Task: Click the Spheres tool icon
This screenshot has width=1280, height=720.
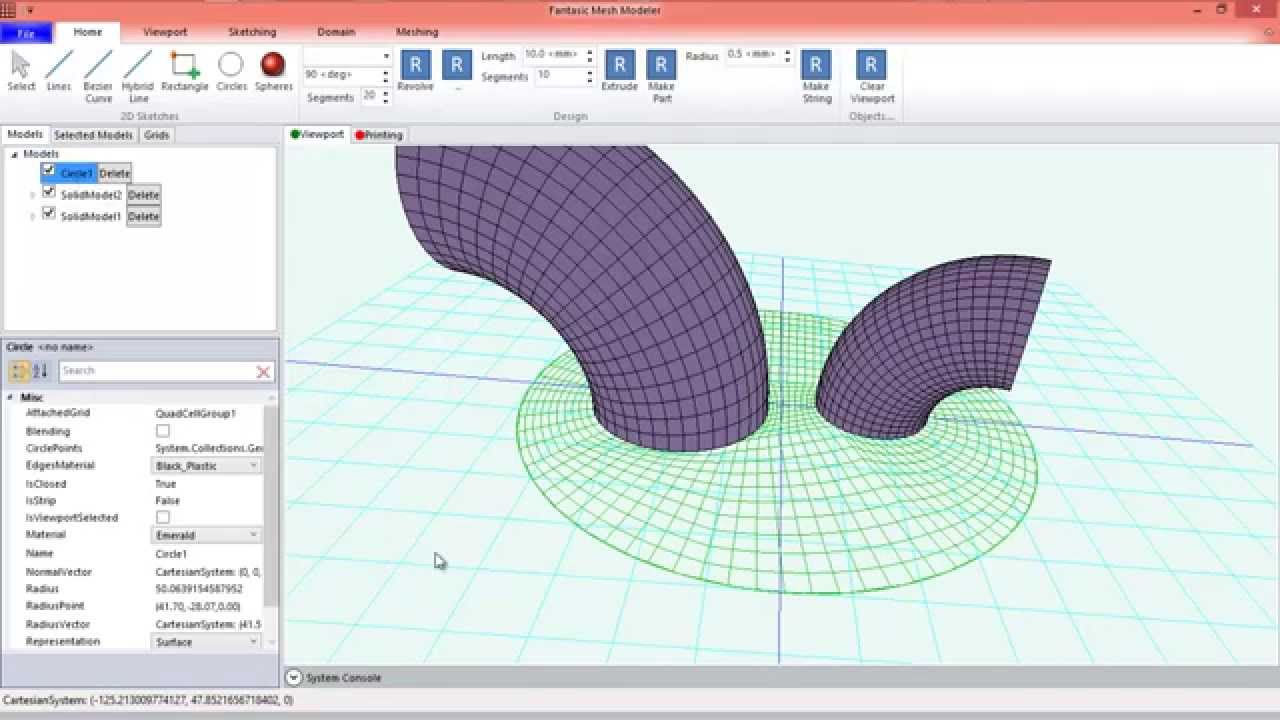Action: tap(273, 71)
